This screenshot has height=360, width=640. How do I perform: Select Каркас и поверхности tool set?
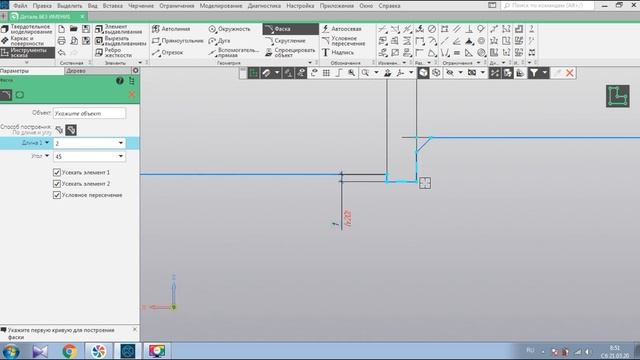coord(27,41)
